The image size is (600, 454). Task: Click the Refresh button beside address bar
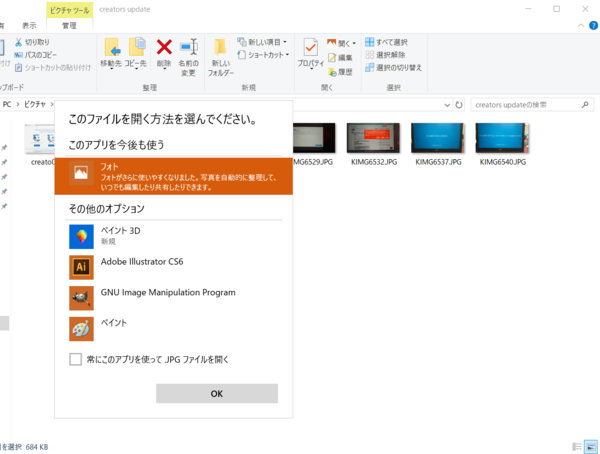click(459, 105)
